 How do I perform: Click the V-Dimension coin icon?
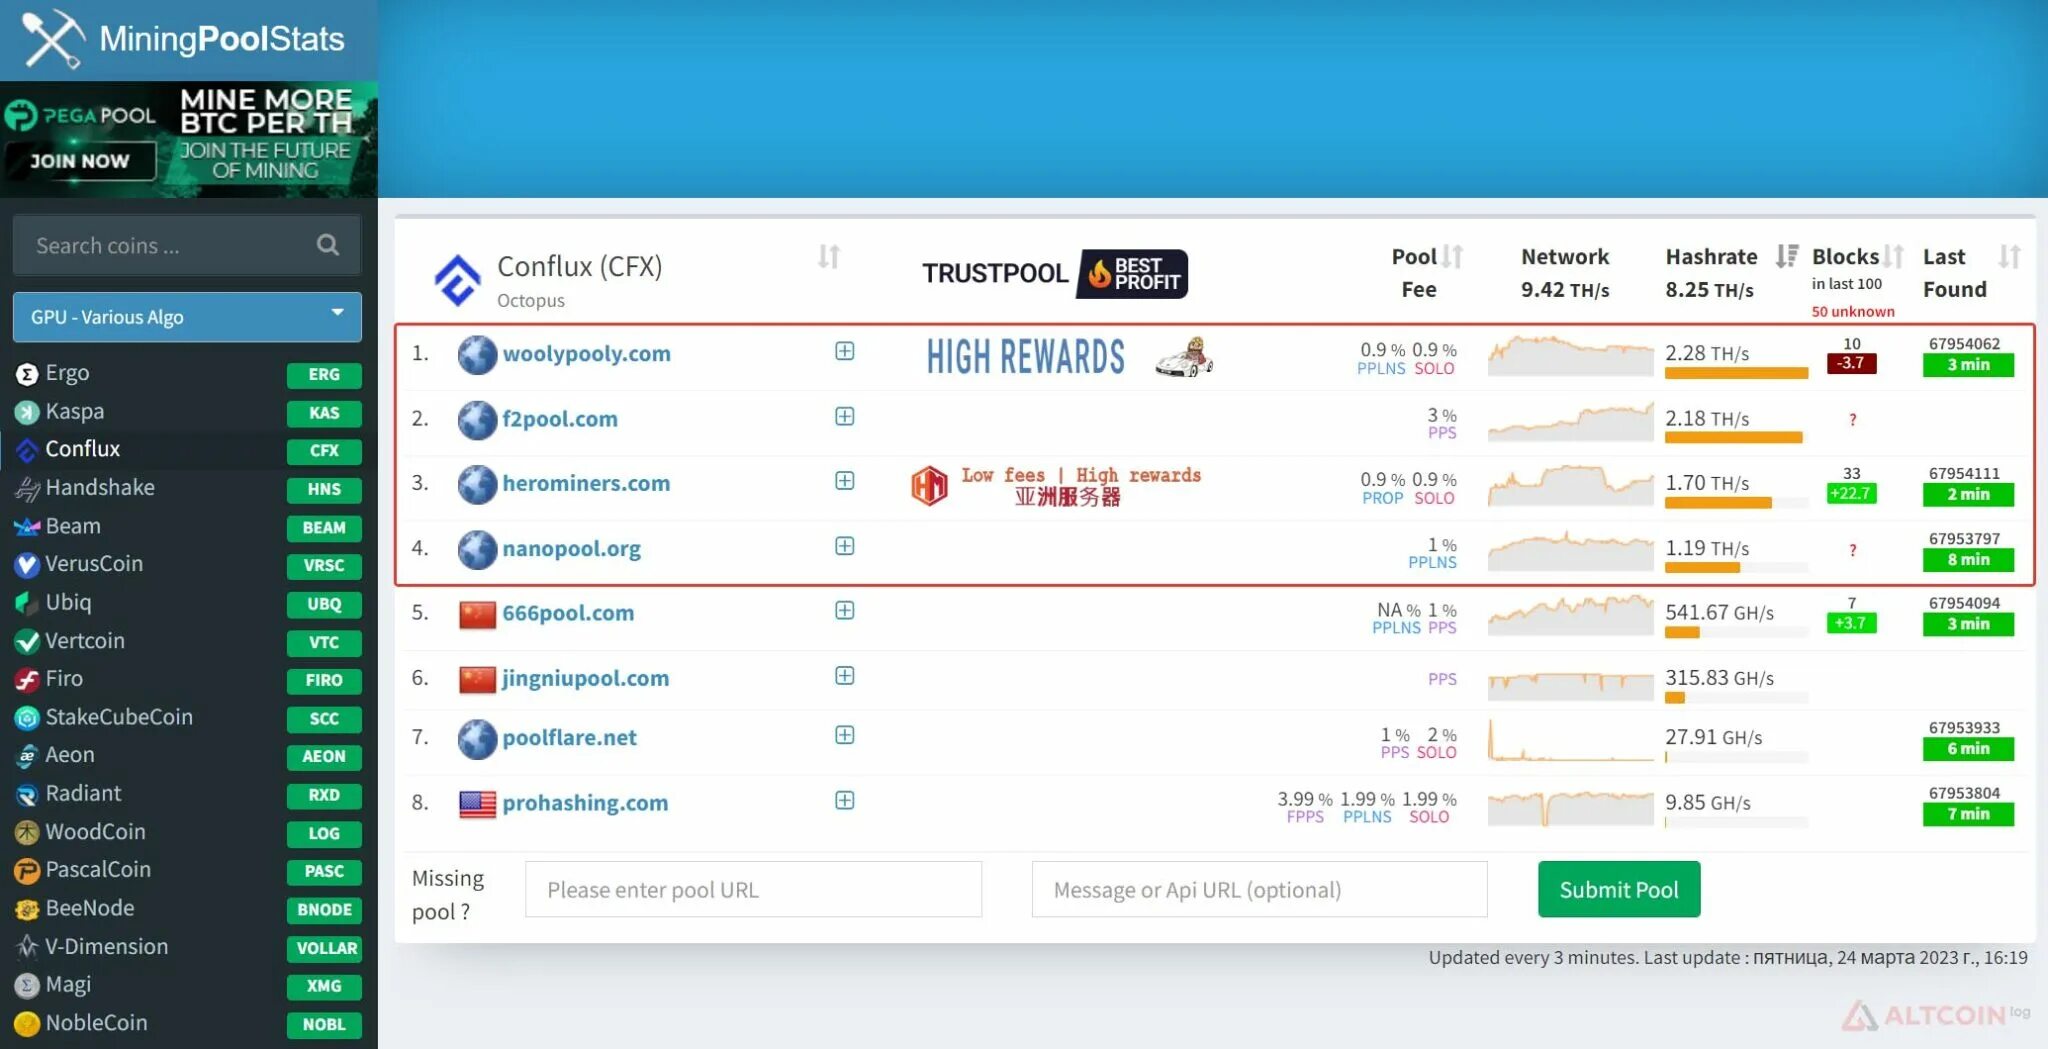pos(27,947)
